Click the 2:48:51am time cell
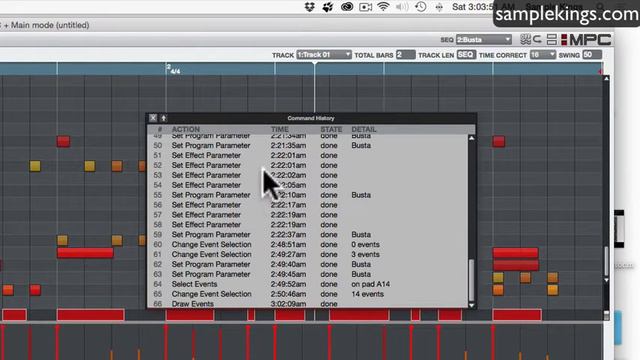Screen dimensions: 640x360 288,244
